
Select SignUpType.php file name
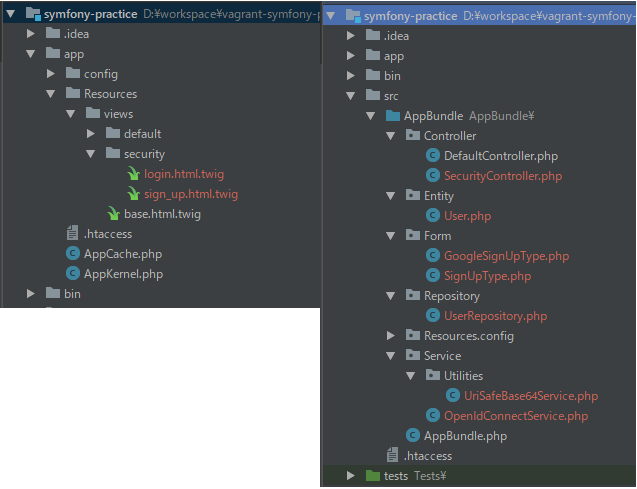488,276
